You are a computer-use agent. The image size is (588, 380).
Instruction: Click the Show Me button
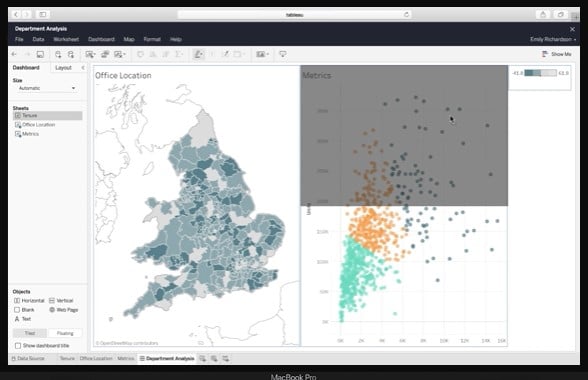coord(556,54)
